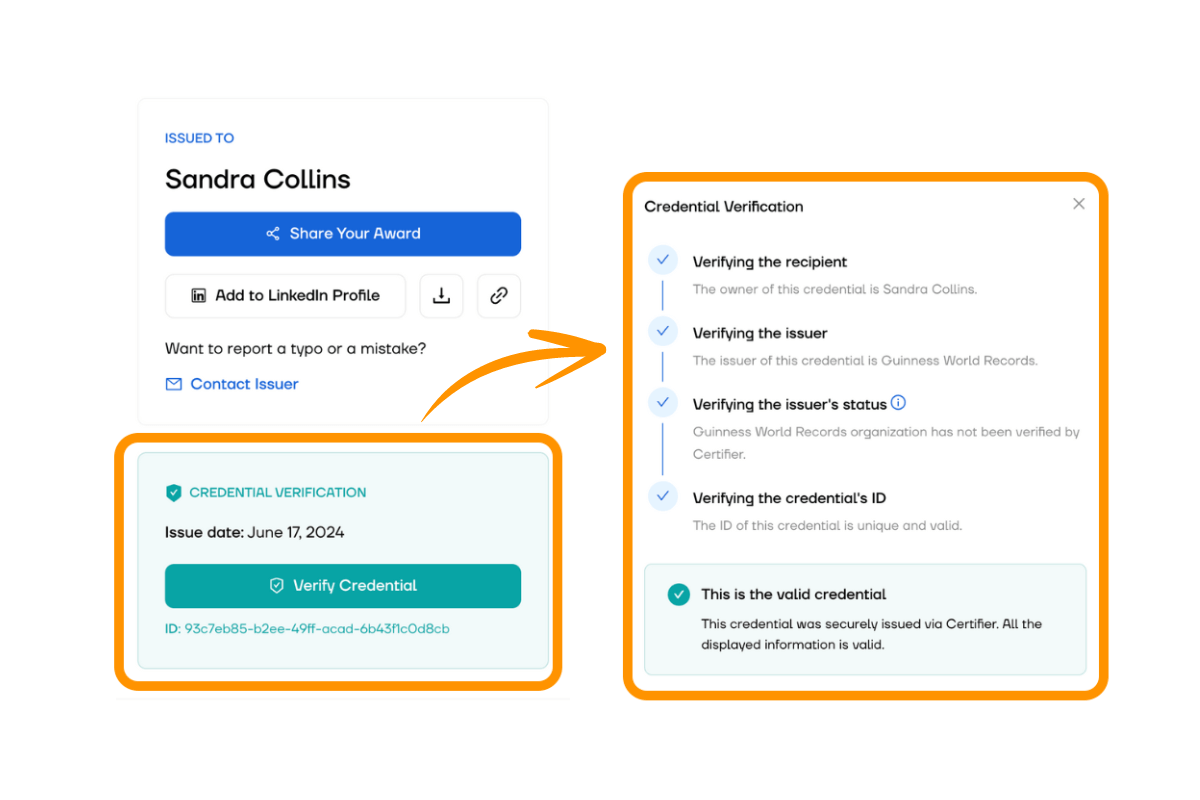Click the ISSUED TO label
Viewport: 1200px width, 800px height.
[x=200, y=138]
